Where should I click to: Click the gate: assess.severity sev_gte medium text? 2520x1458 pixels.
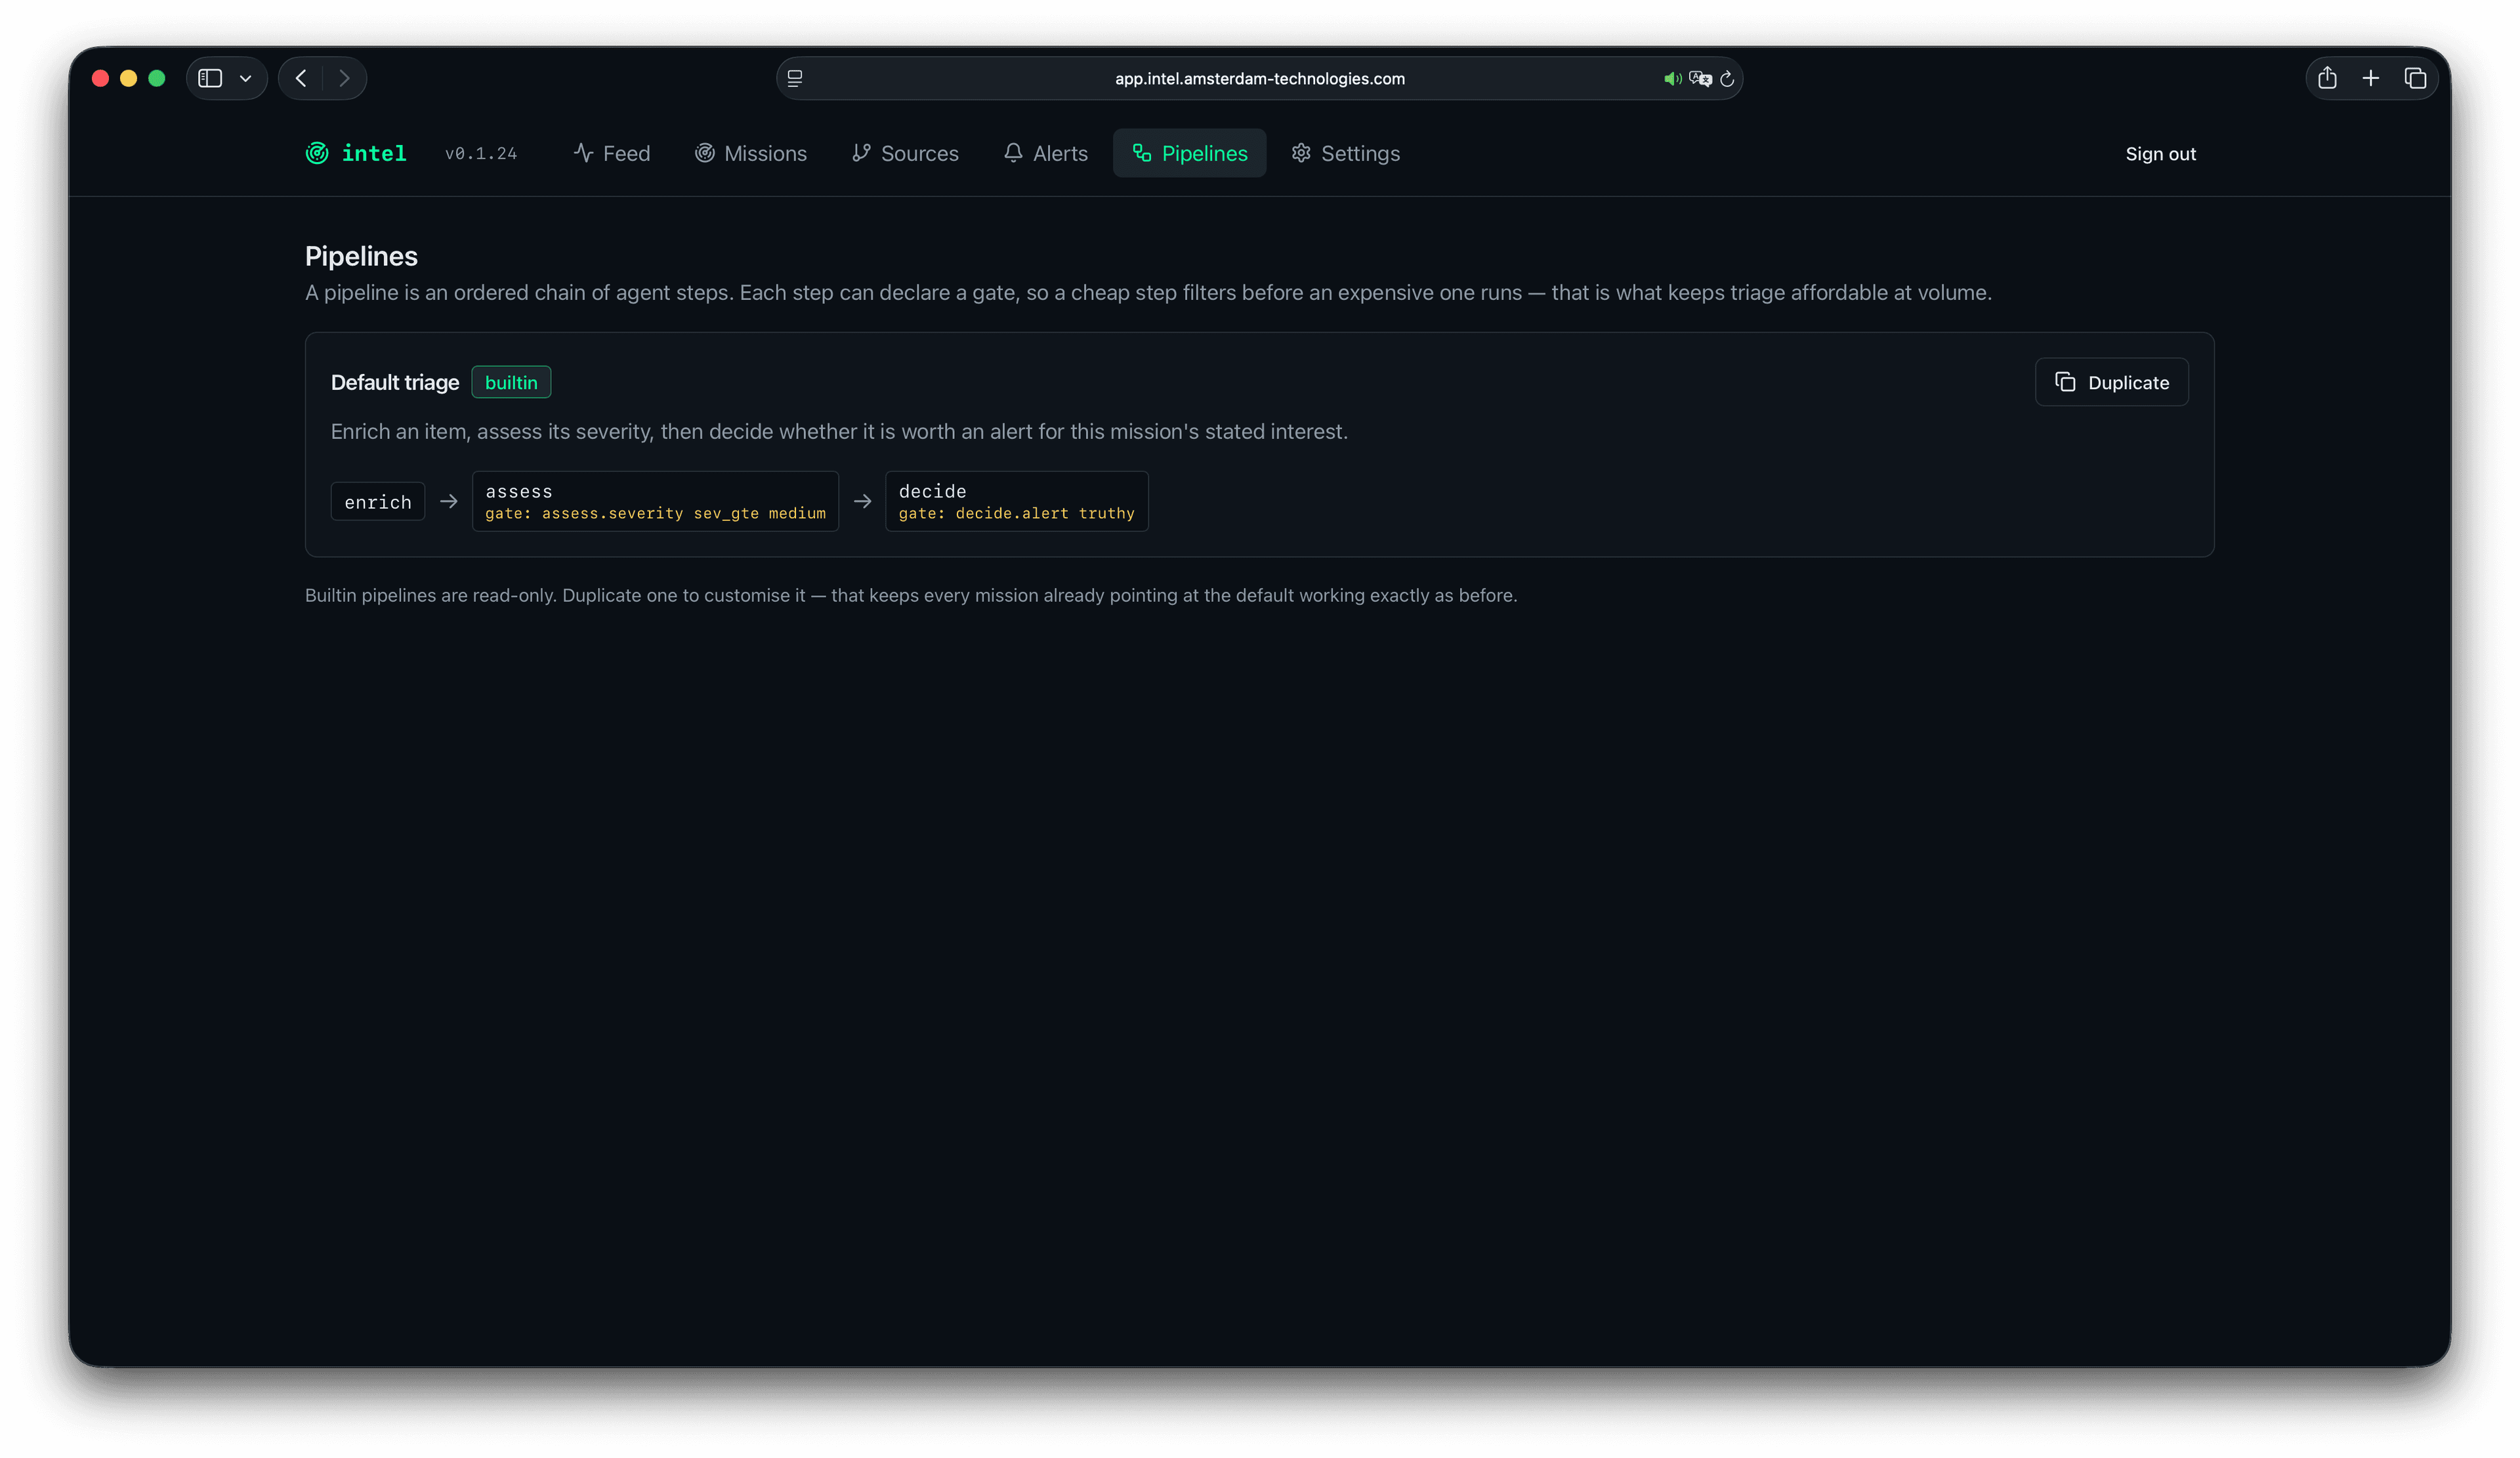[655, 514]
